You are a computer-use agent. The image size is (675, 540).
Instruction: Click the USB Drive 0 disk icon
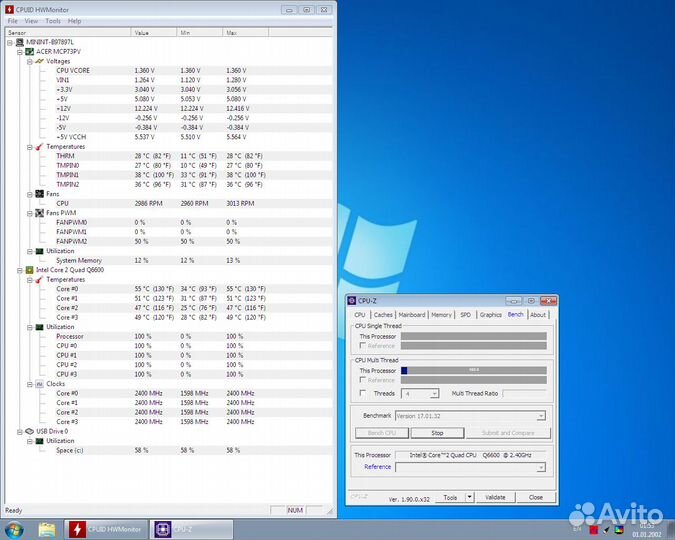coord(29,431)
